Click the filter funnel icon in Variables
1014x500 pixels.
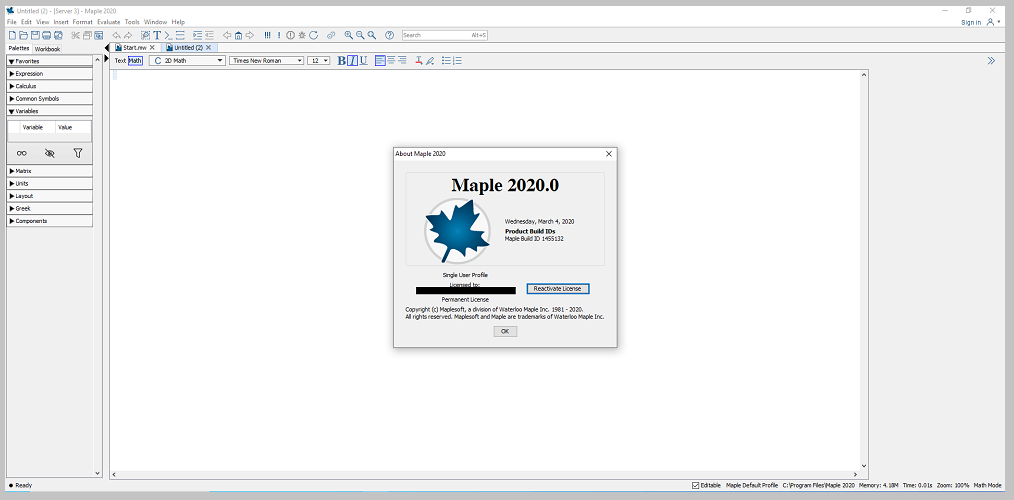tap(78, 153)
